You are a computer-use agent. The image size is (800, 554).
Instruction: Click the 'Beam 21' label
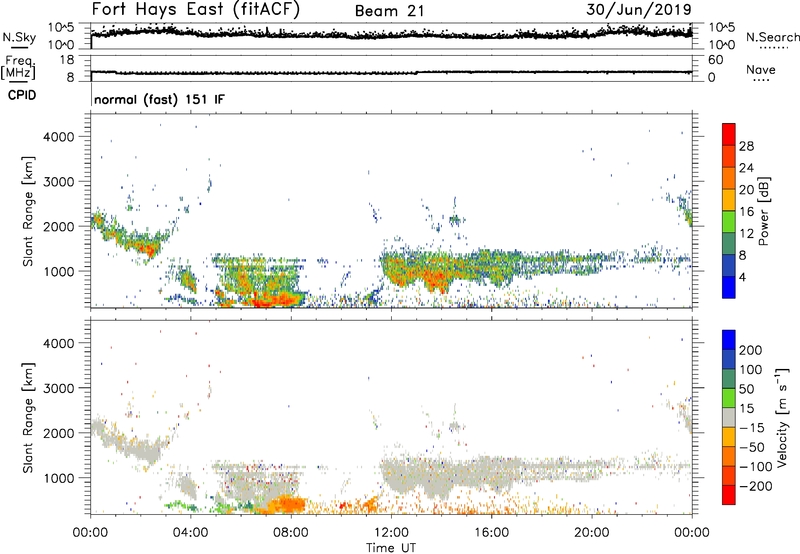point(389,11)
